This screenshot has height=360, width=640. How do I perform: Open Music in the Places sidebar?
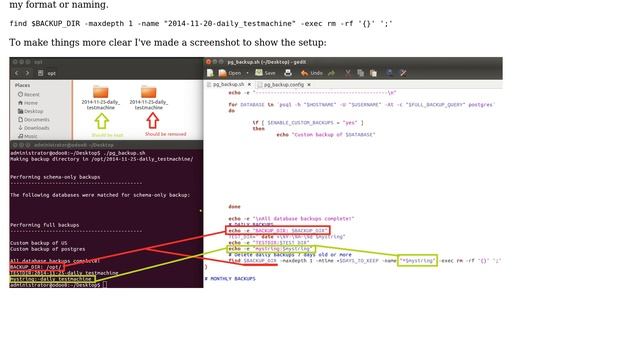coord(27,136)
